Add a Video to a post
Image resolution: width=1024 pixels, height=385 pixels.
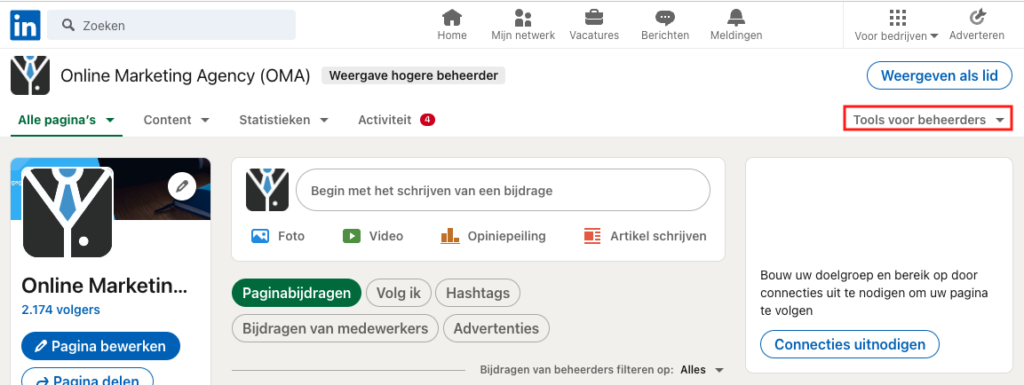point(373,236)
